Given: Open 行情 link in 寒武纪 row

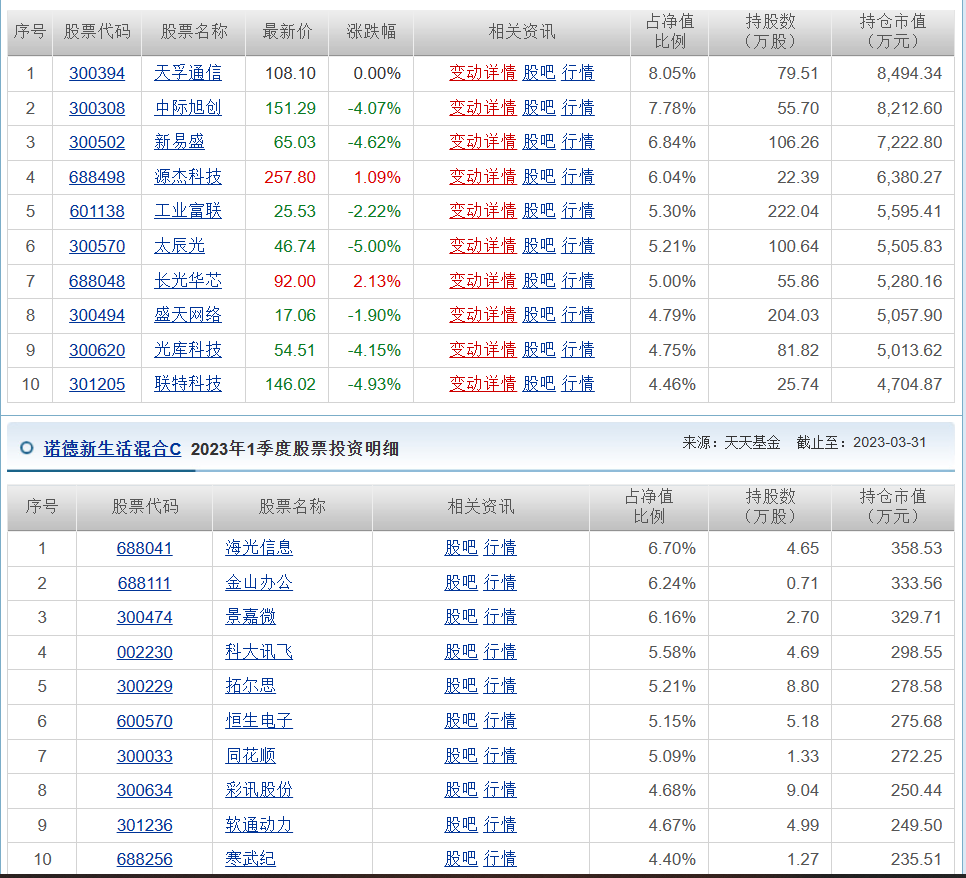Looking at the screenshot, I should (x=500, y=860).
